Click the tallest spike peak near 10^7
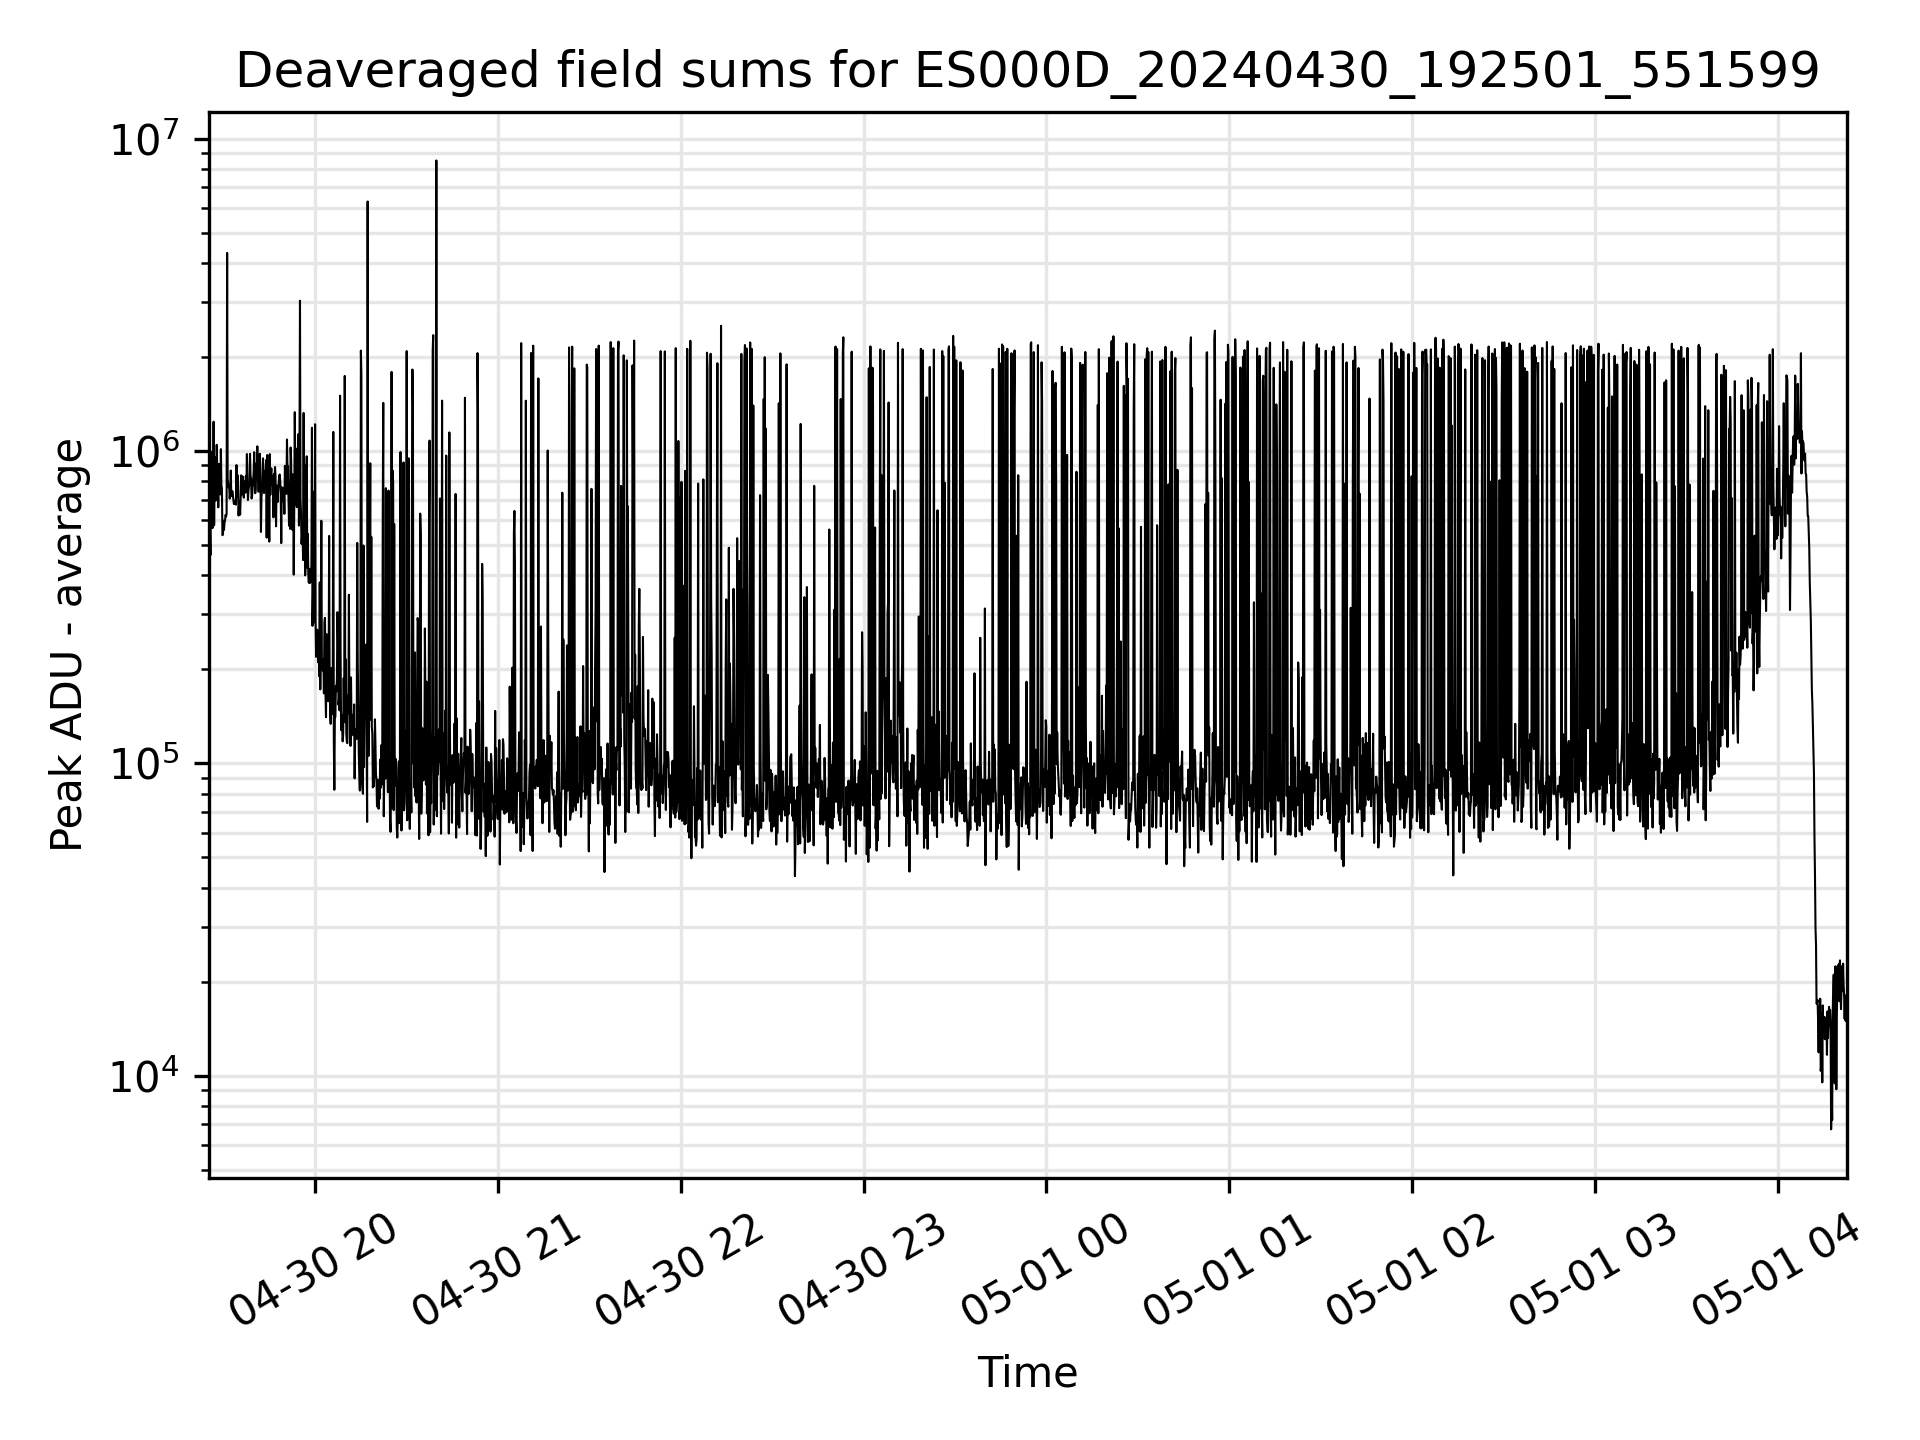Image resolution: width=1920 pixels, height=1440 pixels. pos(436,162)
